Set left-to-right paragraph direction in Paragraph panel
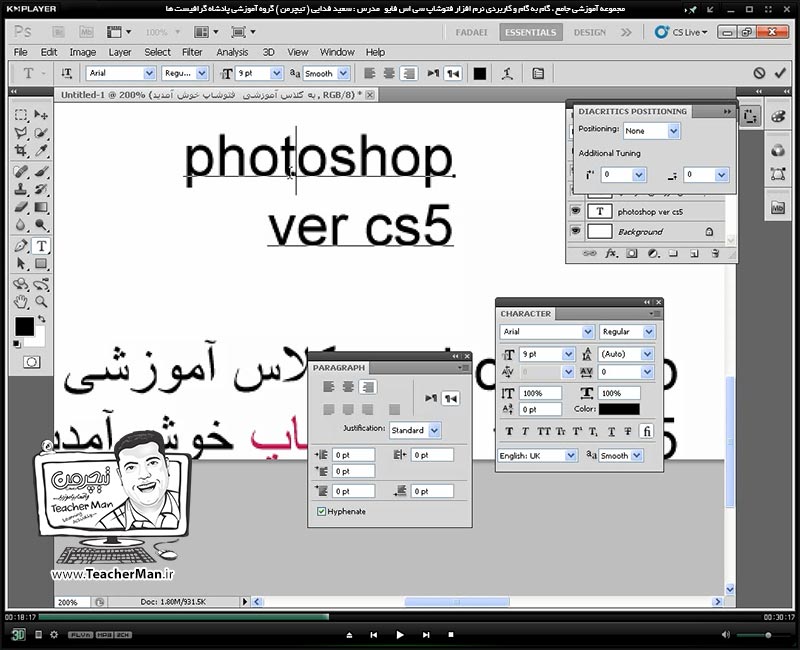Viewport: 800px width, 650px height. pyautogui.click(x=431, y=398)
